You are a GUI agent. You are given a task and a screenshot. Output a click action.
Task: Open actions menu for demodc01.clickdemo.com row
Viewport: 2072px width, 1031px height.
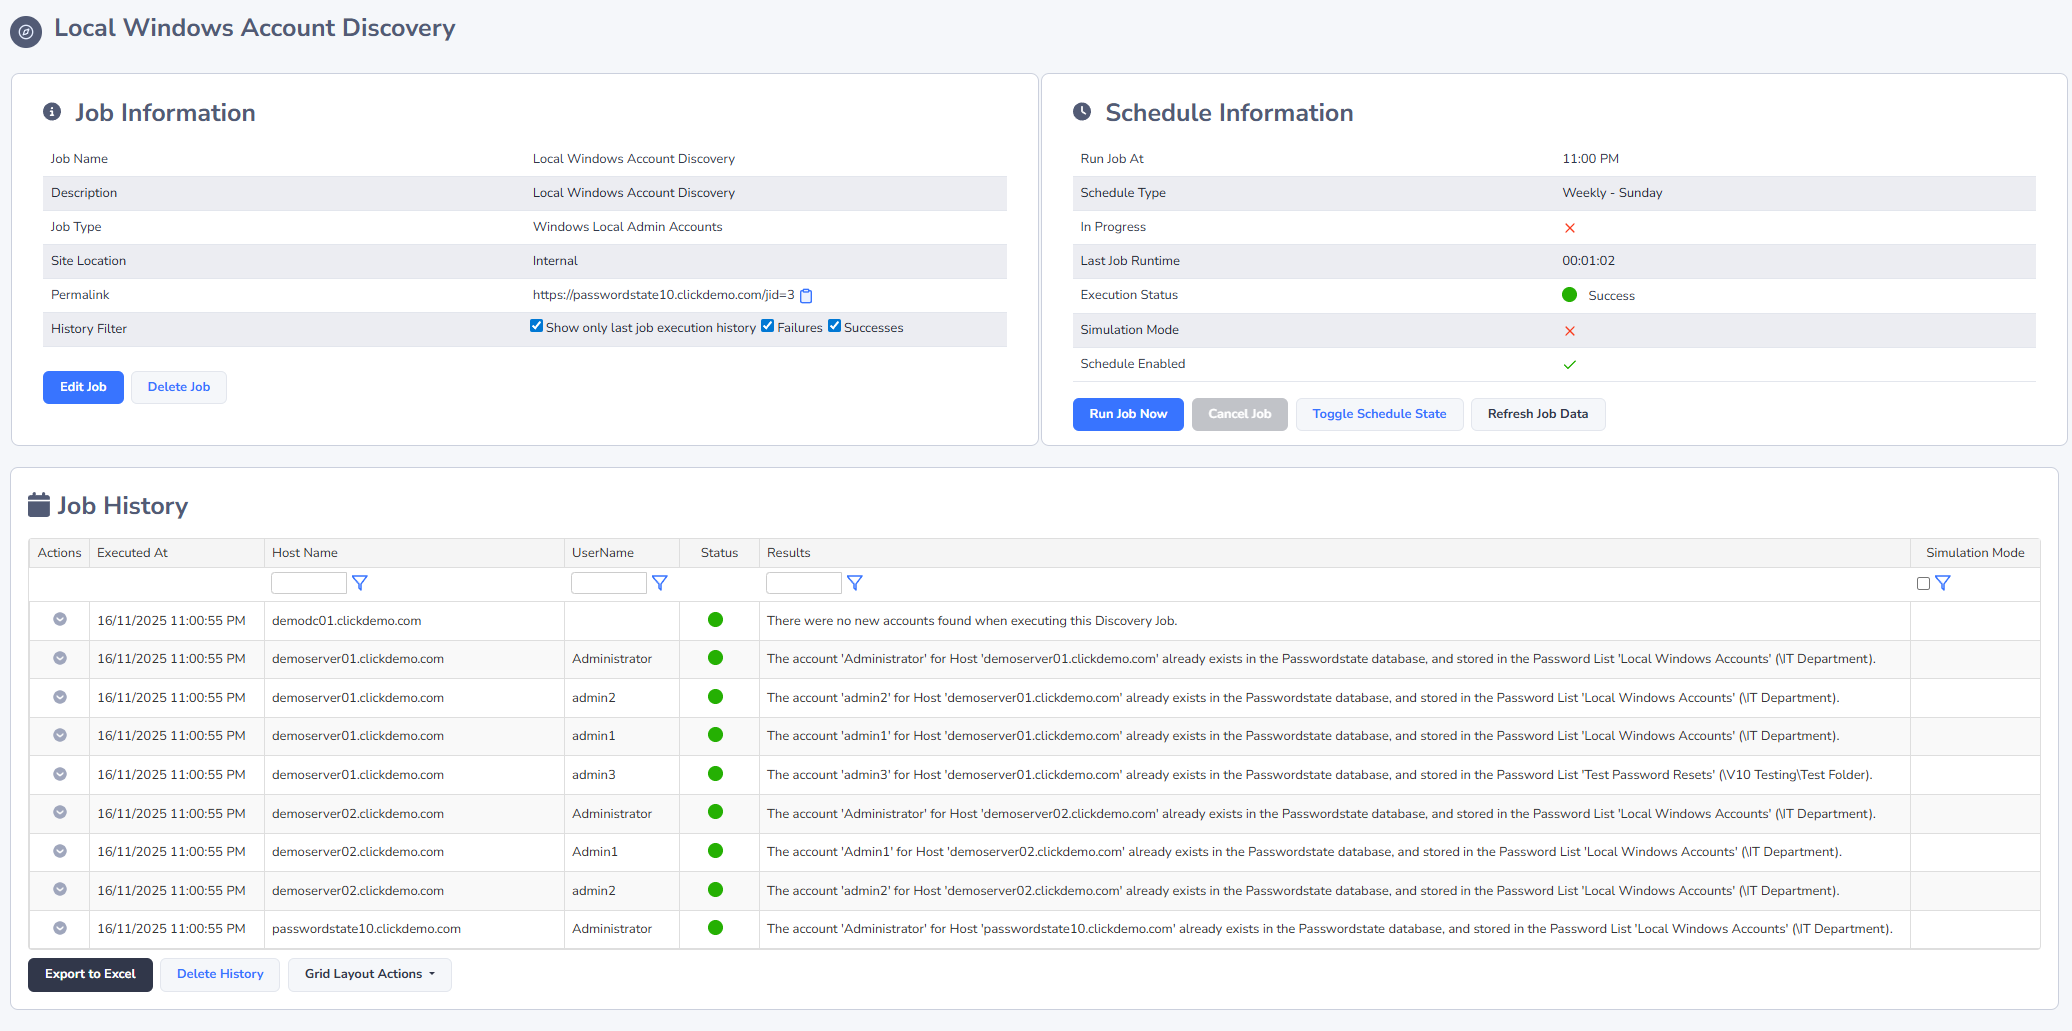coord(60,620)
